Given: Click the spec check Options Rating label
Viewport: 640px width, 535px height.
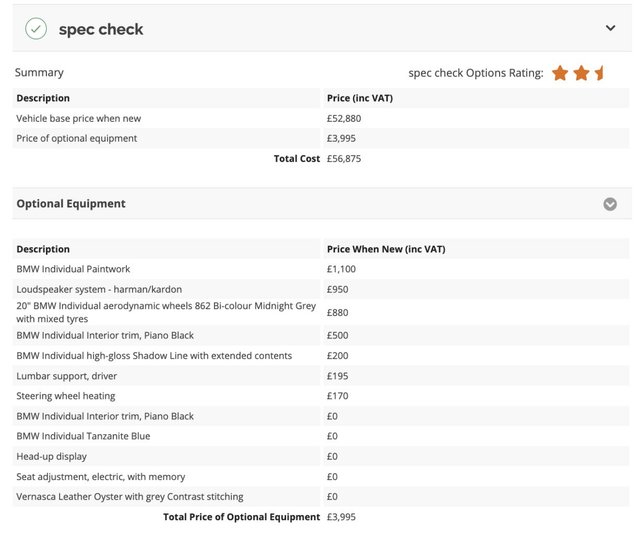Looking at the screenshot, I should pyautogui.click(x=475, y=73).
